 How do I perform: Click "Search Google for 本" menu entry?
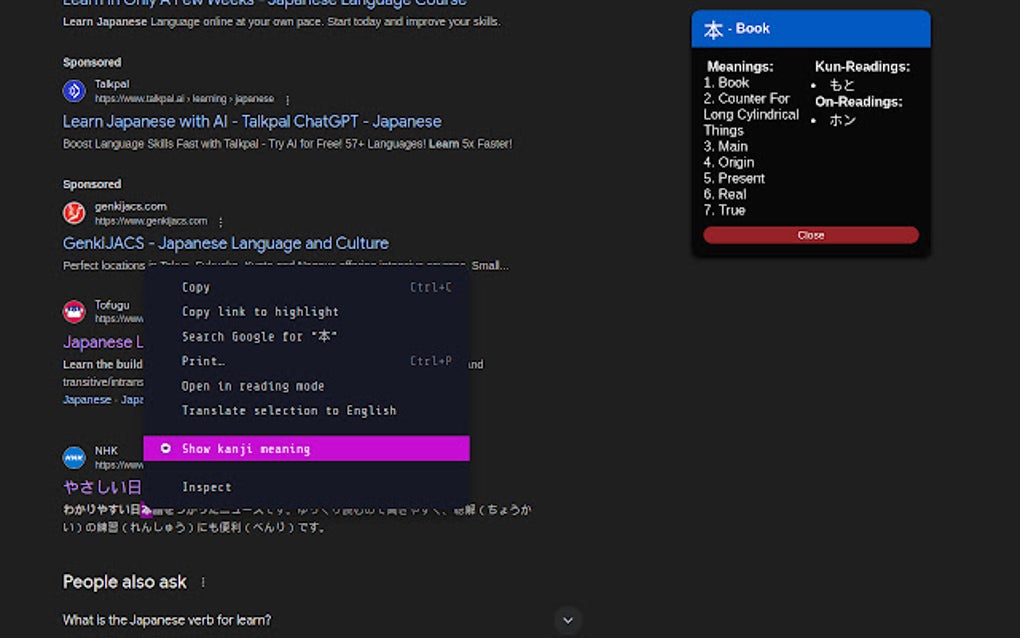click(262, 336)
